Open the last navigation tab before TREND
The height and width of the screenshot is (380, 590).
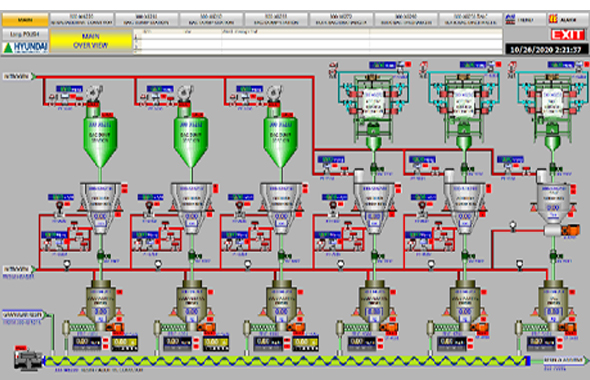point(470,20)
